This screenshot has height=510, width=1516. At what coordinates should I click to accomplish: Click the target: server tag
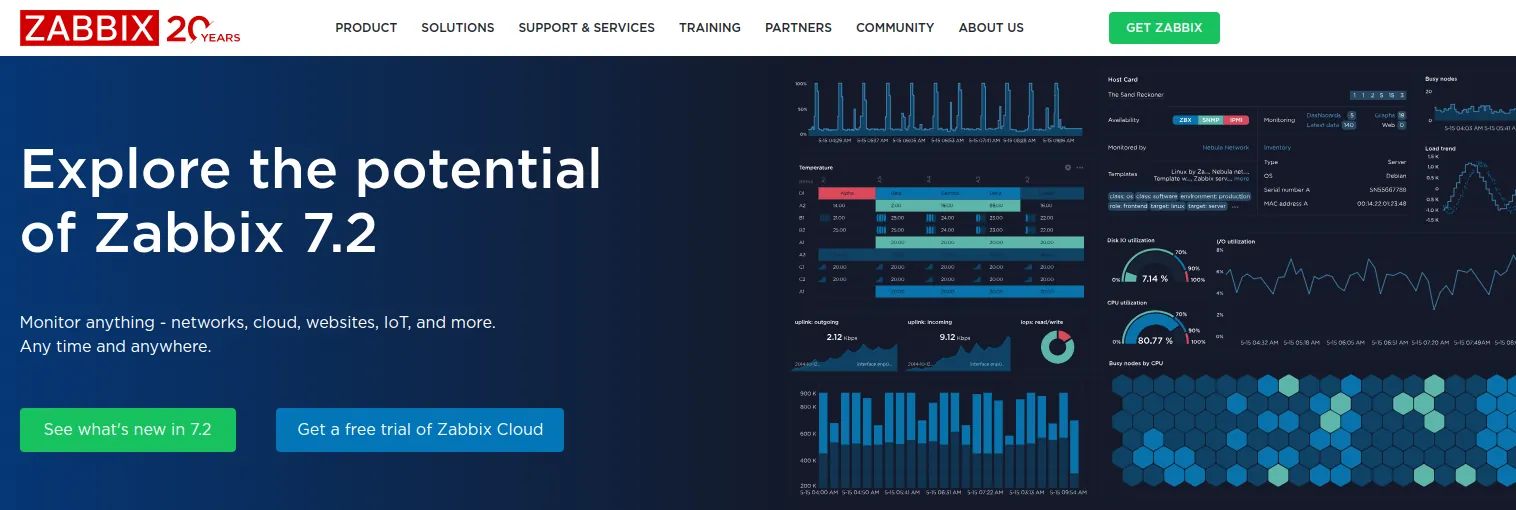point(1207,207)
